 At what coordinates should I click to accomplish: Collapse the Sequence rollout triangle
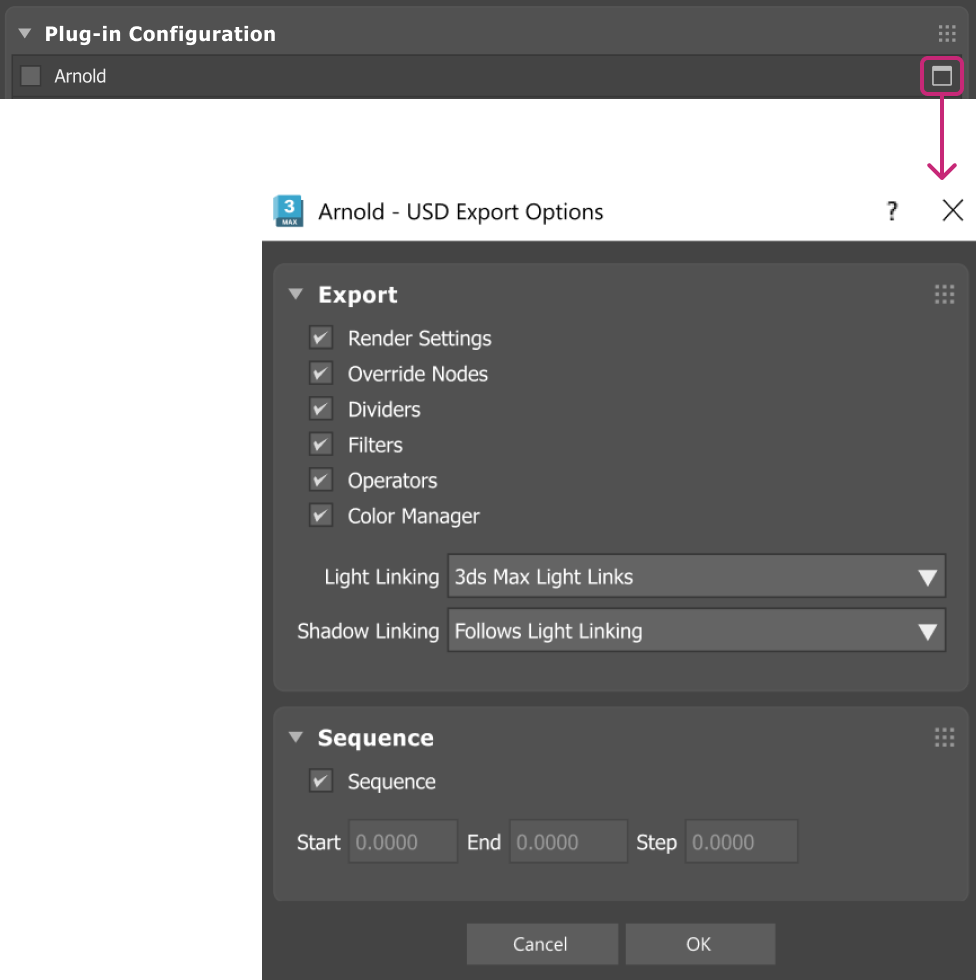click(296, 737)
